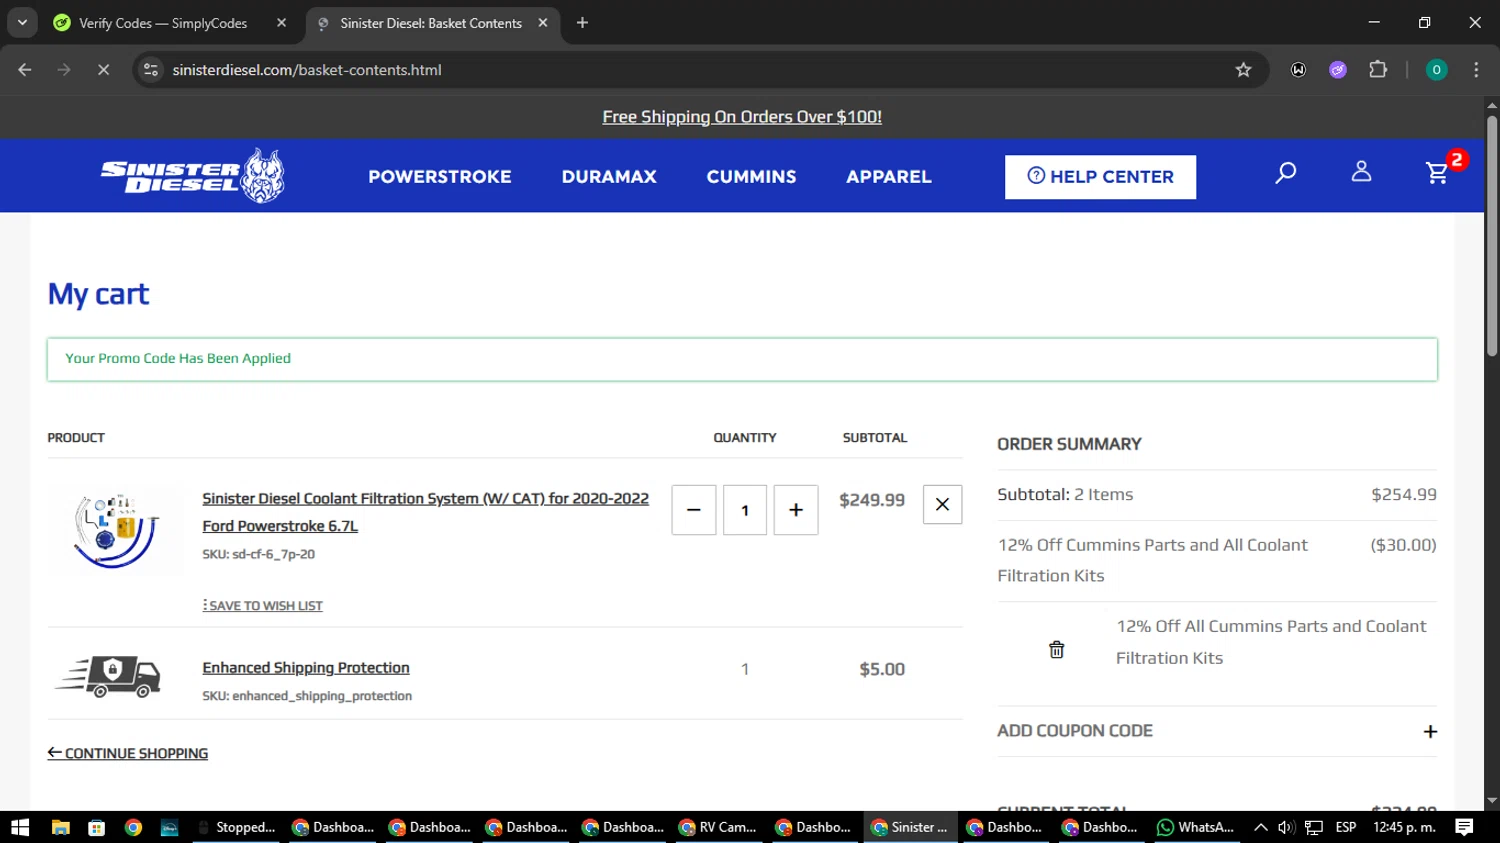Click the SKU: sd-cf-6_7p-20 text
The width and height of the screenshot is (1500, 843).
coord(259,554)
